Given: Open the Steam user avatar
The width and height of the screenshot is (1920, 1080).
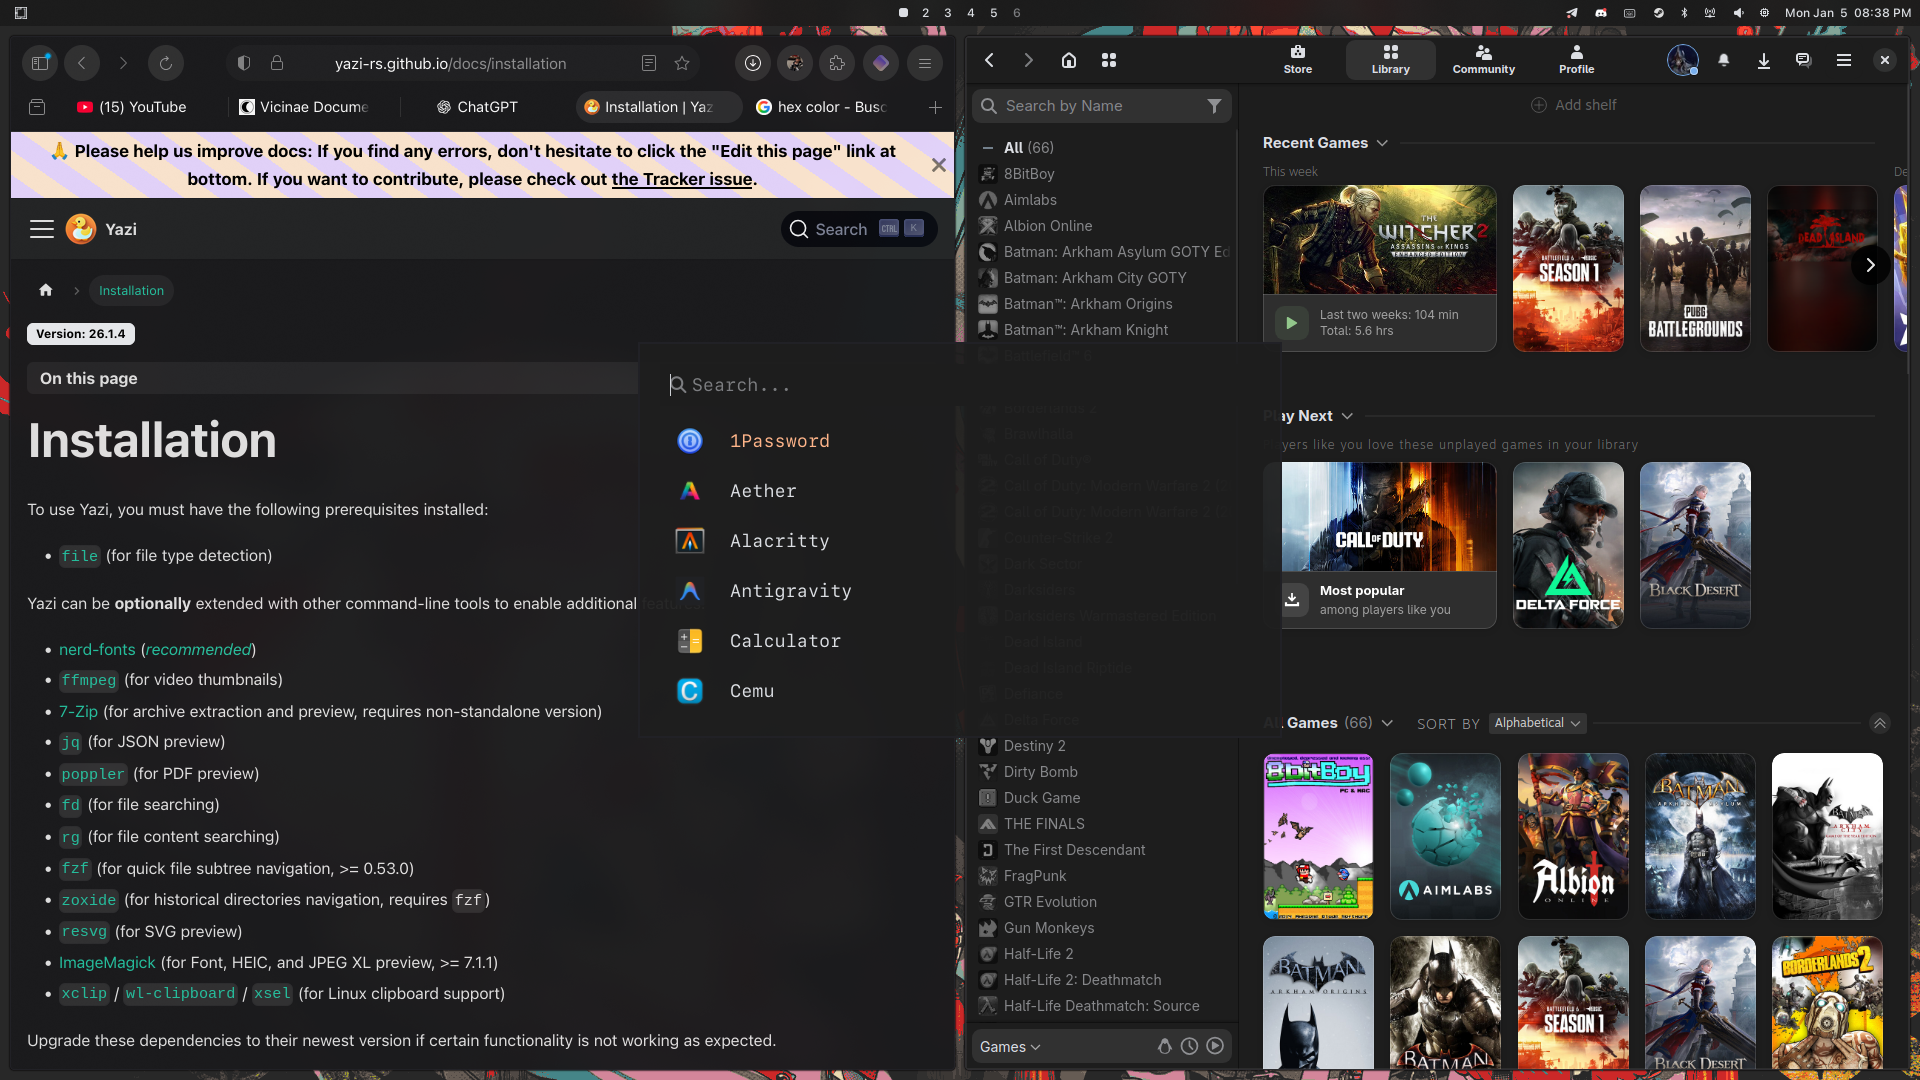Looking at the screenshot, I should point(1682,60).
